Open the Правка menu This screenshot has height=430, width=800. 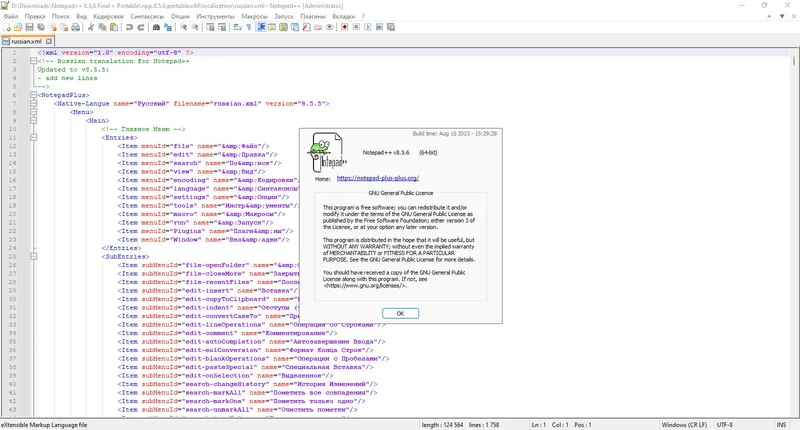click(x=35, y=16)
